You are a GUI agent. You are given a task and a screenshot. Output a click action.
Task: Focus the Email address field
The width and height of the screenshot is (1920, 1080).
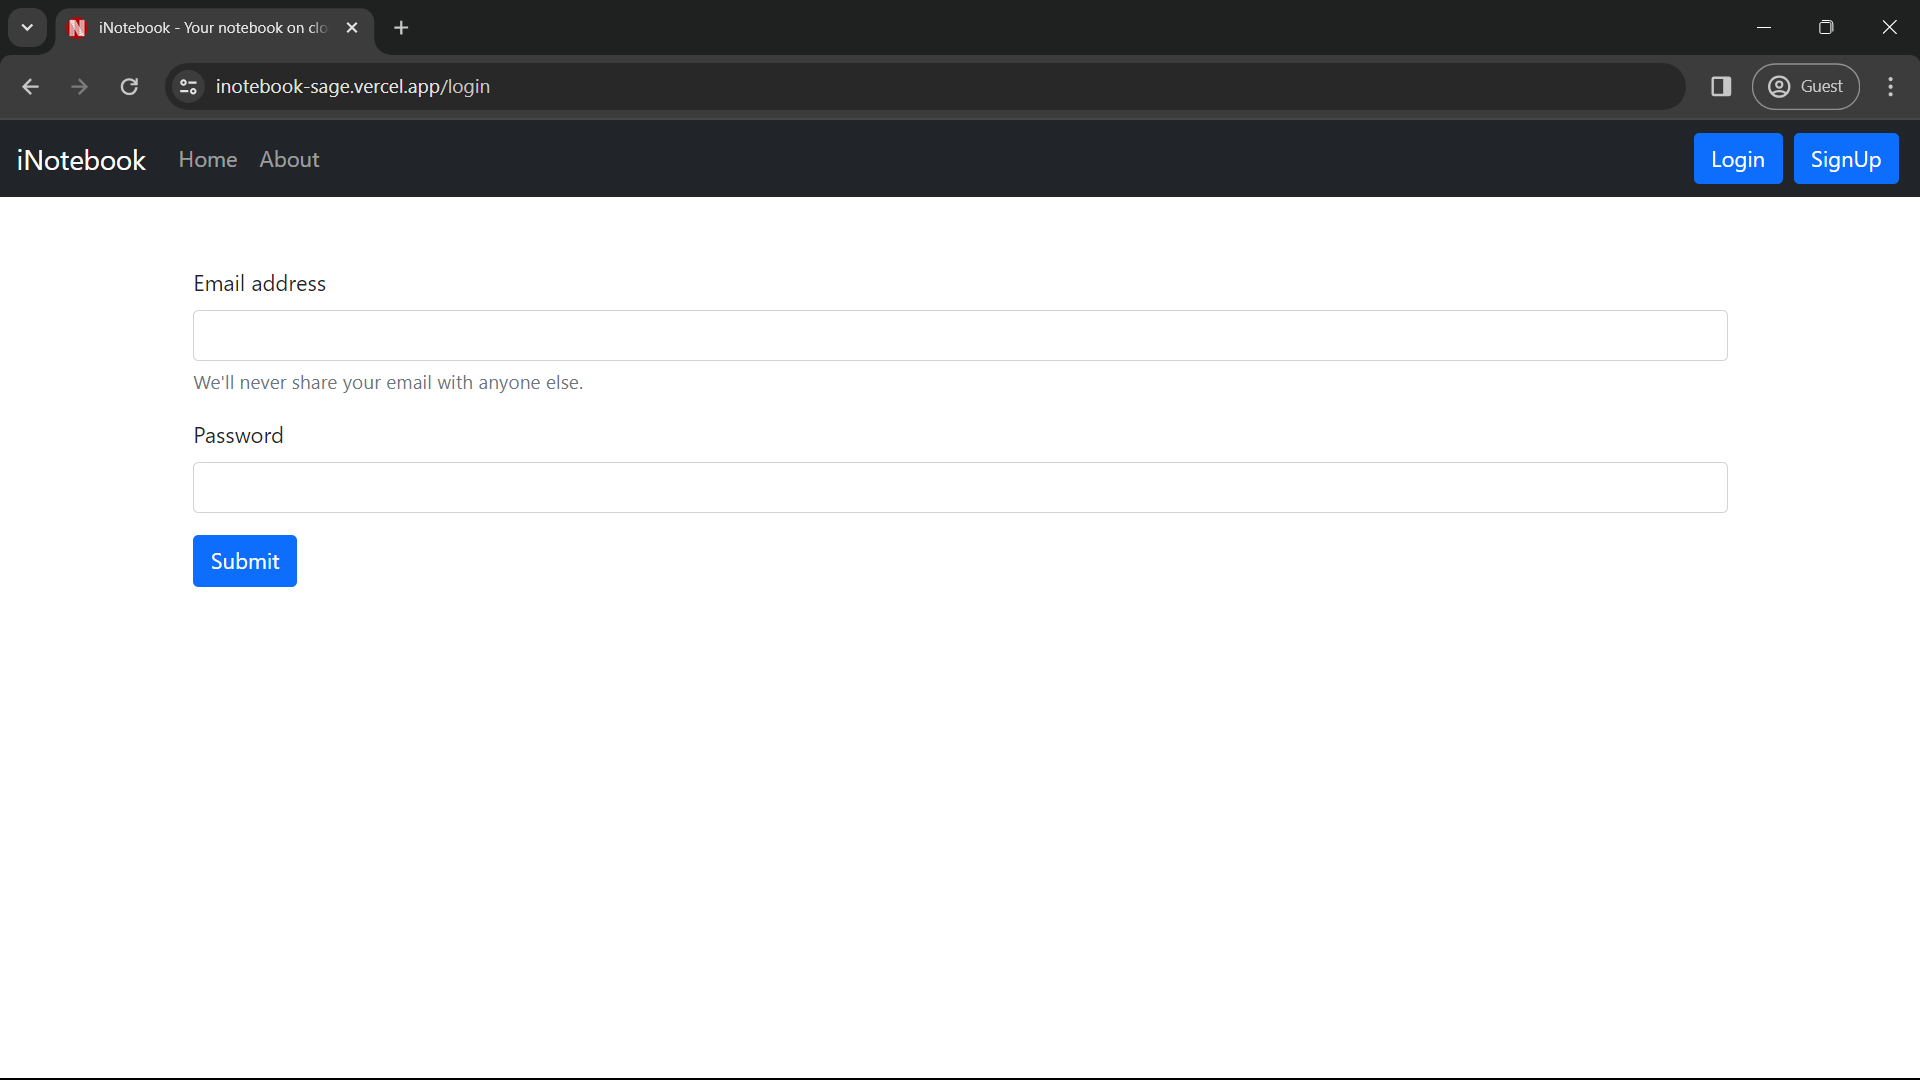[x=960, y=336]
